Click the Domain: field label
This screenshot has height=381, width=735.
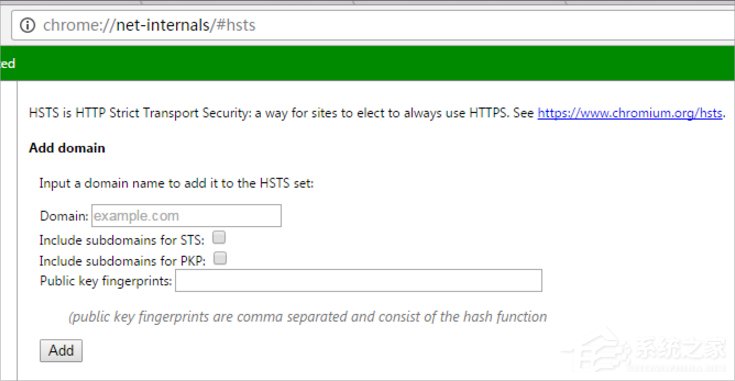[x=64, y=216]
